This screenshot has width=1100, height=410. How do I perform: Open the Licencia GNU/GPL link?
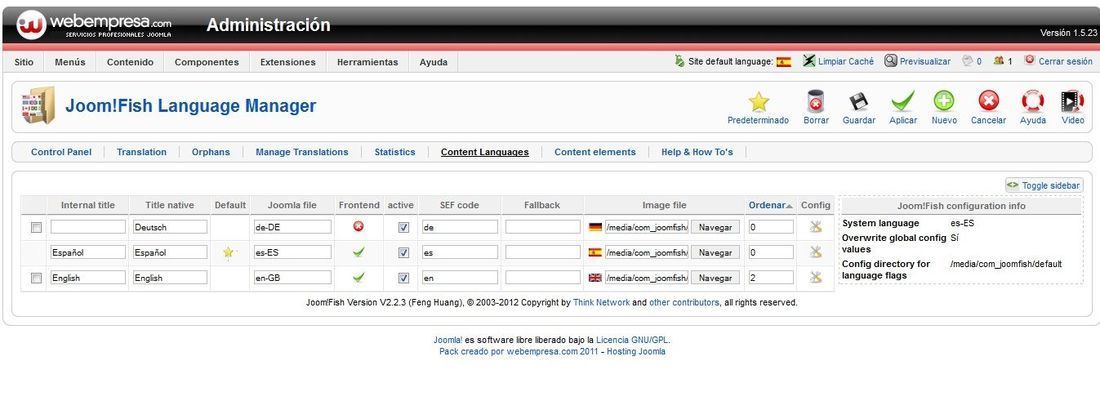point(632,340)
